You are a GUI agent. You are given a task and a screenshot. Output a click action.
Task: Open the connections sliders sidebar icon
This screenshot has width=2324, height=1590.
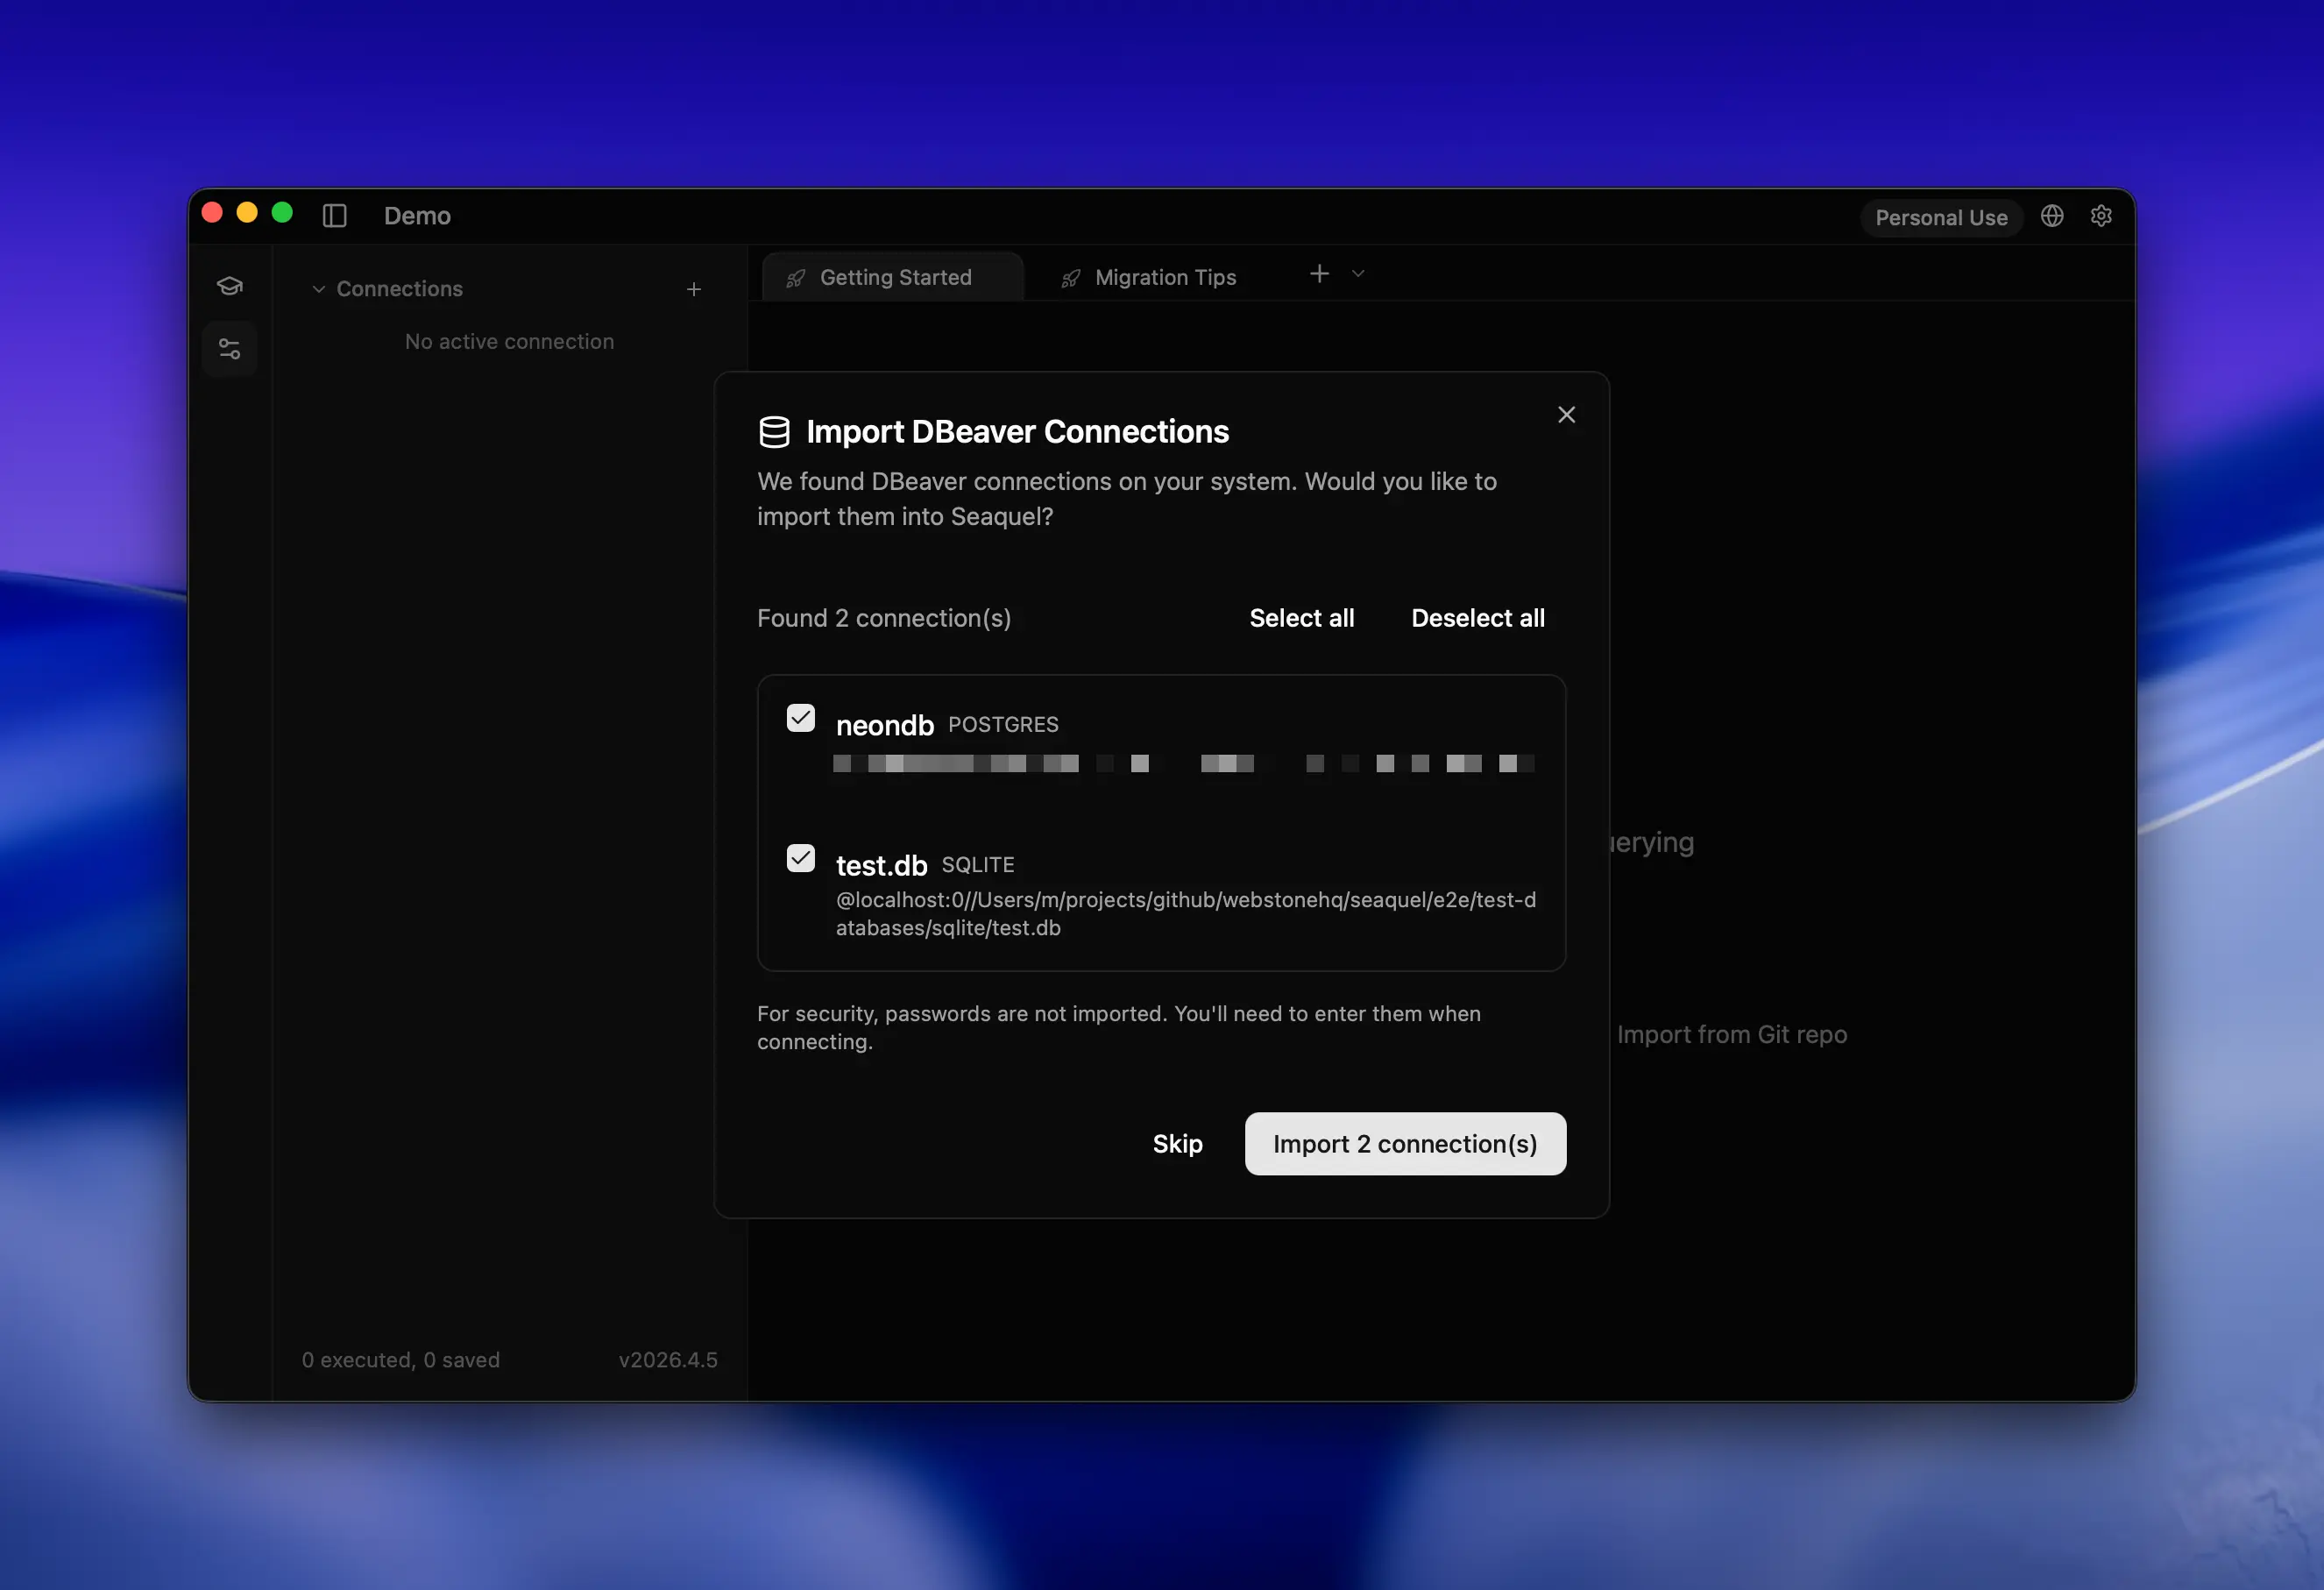click(230, 349)
